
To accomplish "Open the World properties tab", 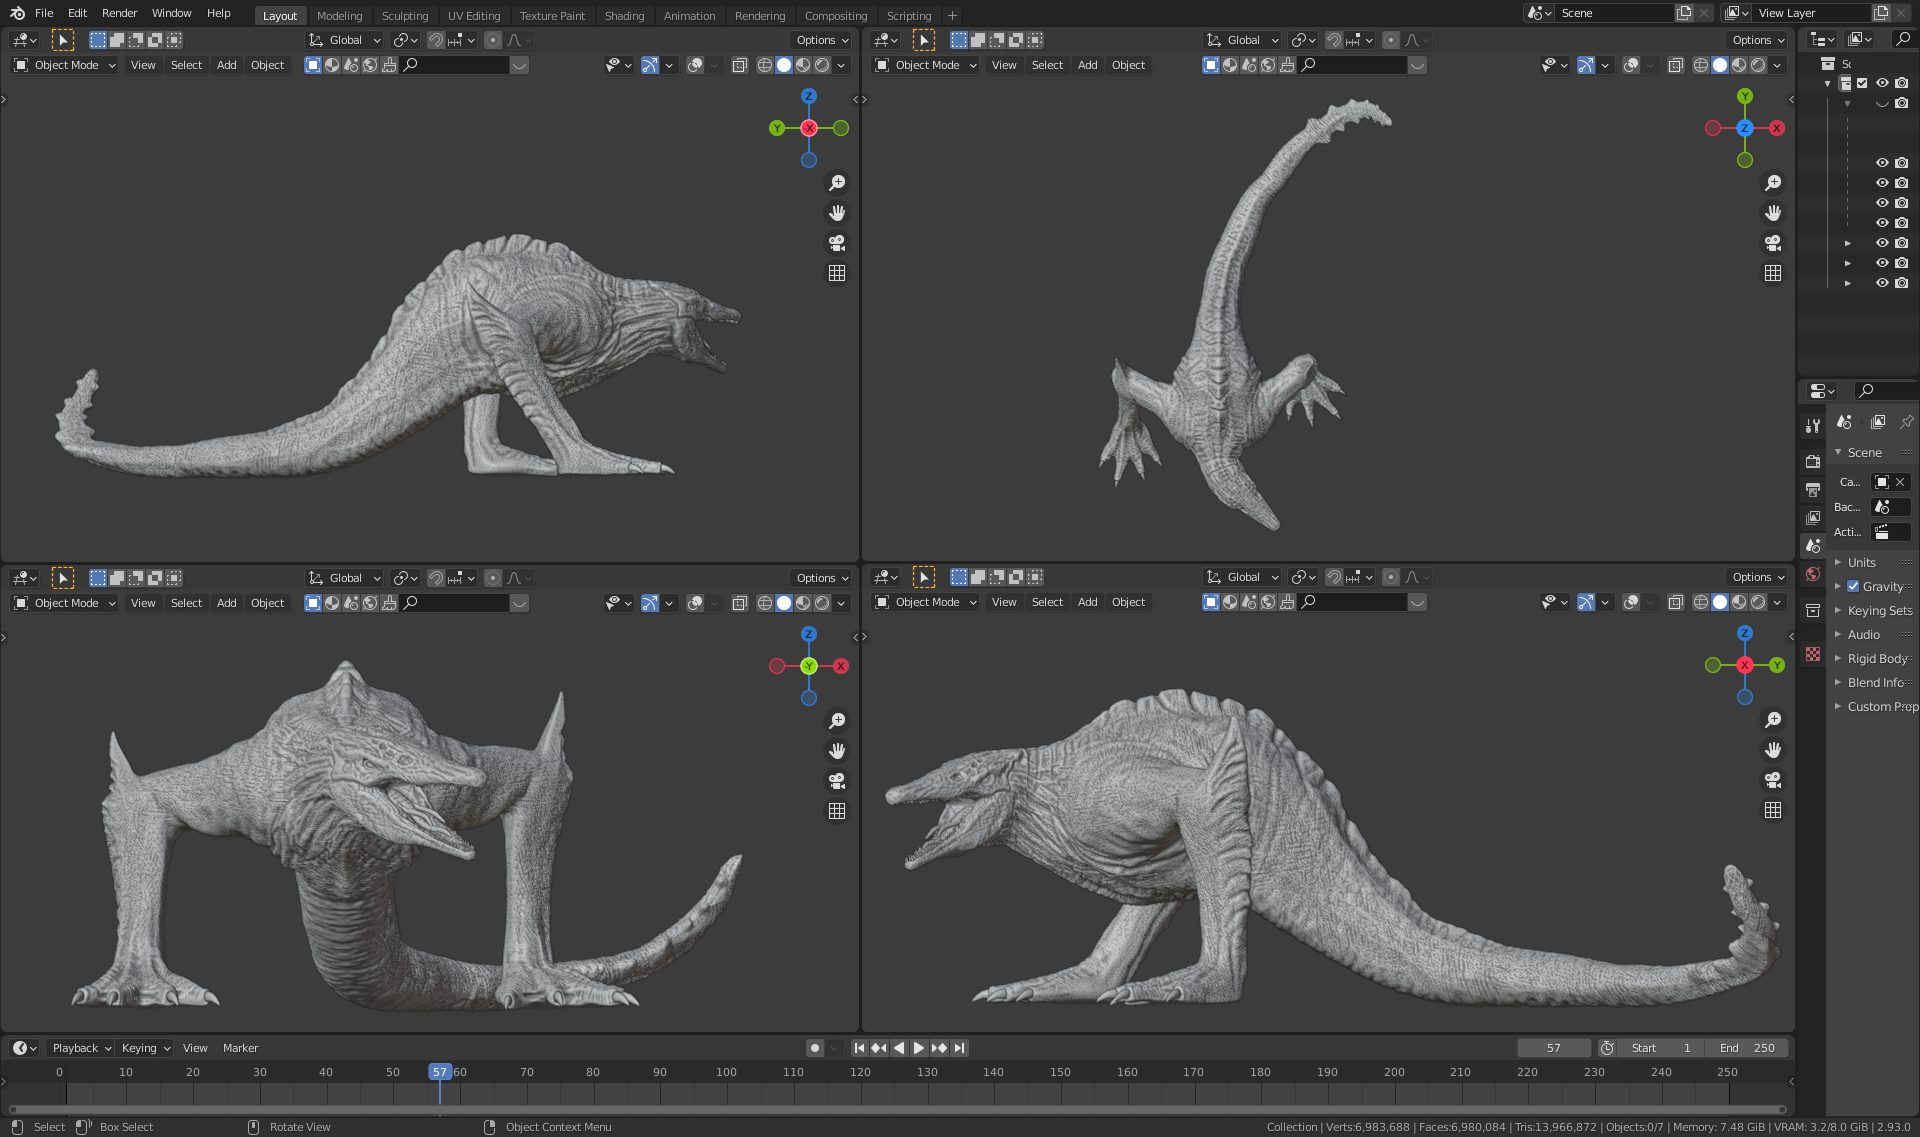I will click(x=1813, y=574).
